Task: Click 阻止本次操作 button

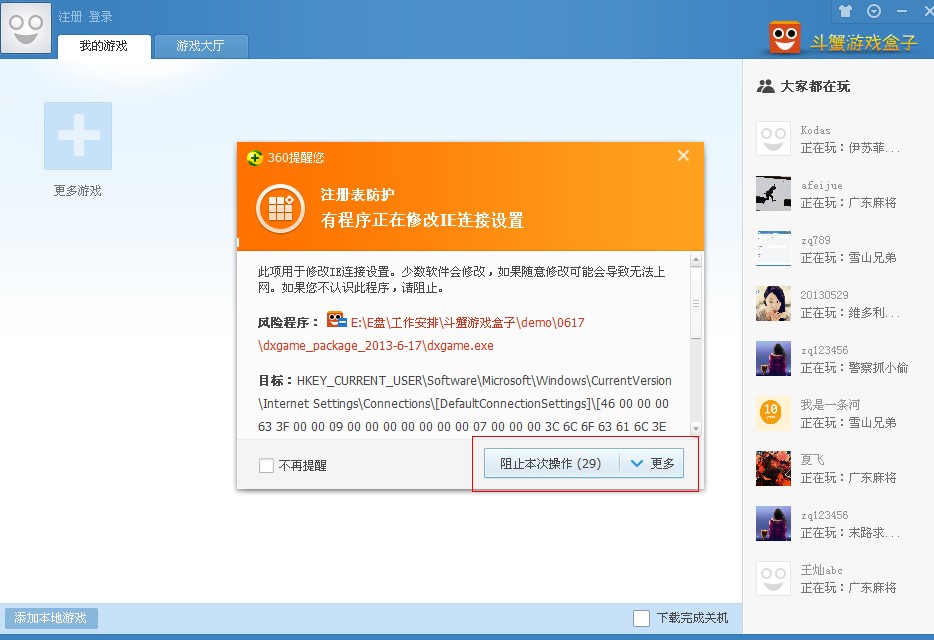Action: (x=552, y=464)
